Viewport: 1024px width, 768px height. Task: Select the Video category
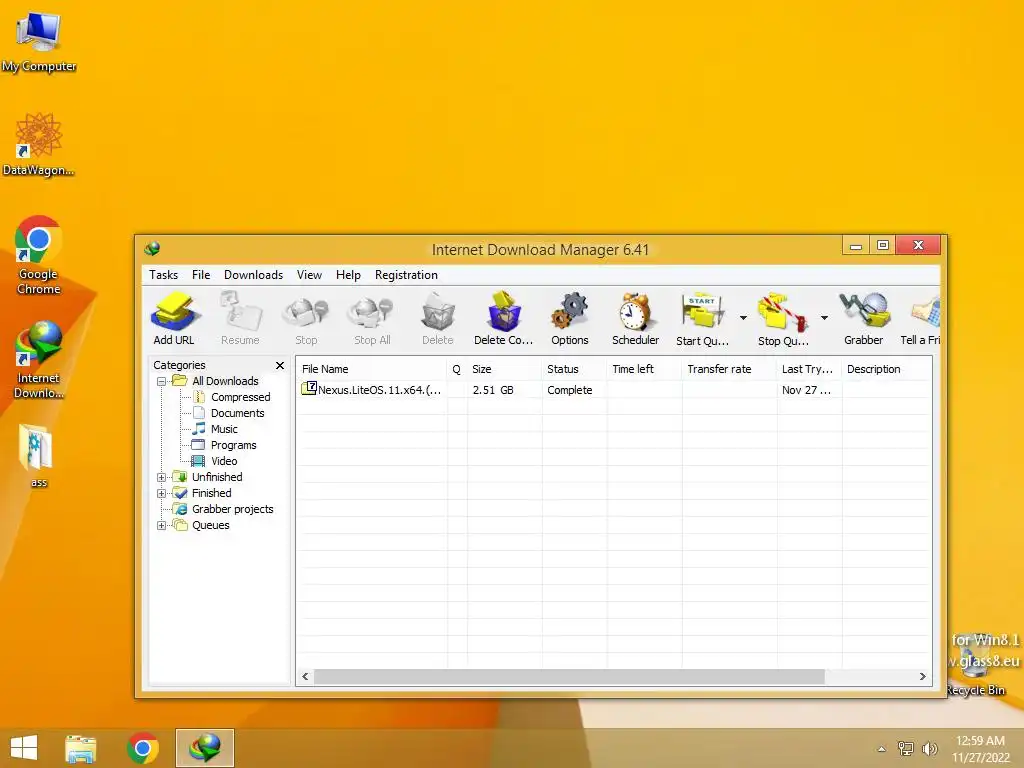coord(224,461)
